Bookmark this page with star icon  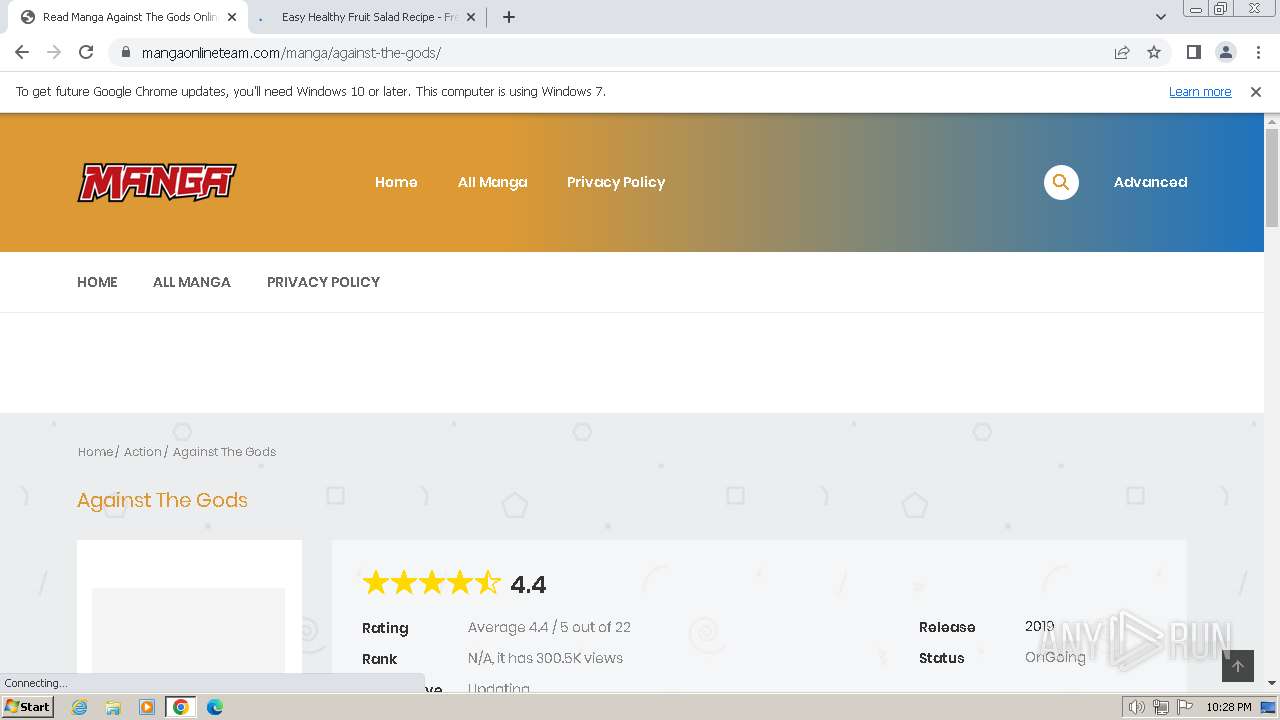point(1154,52)
